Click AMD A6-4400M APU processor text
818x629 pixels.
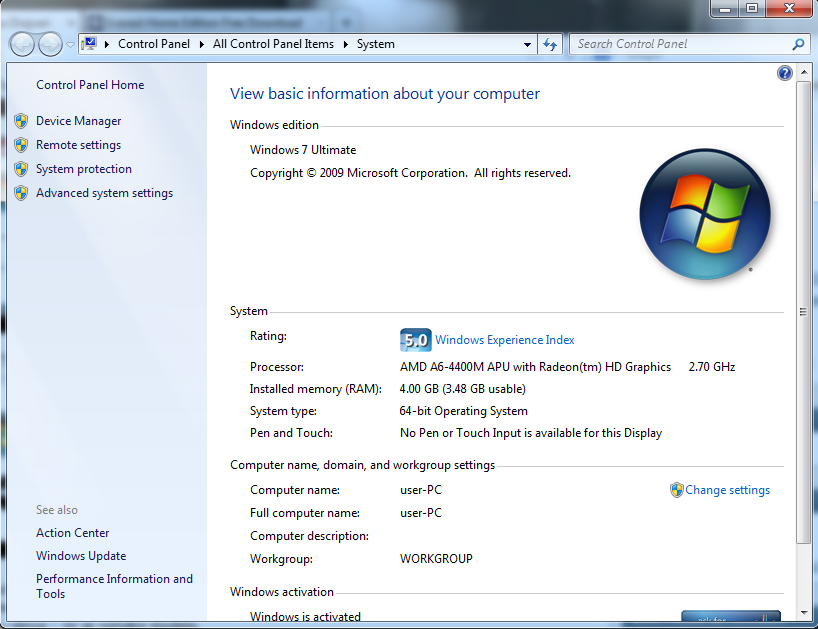click(x=535, y=367)
